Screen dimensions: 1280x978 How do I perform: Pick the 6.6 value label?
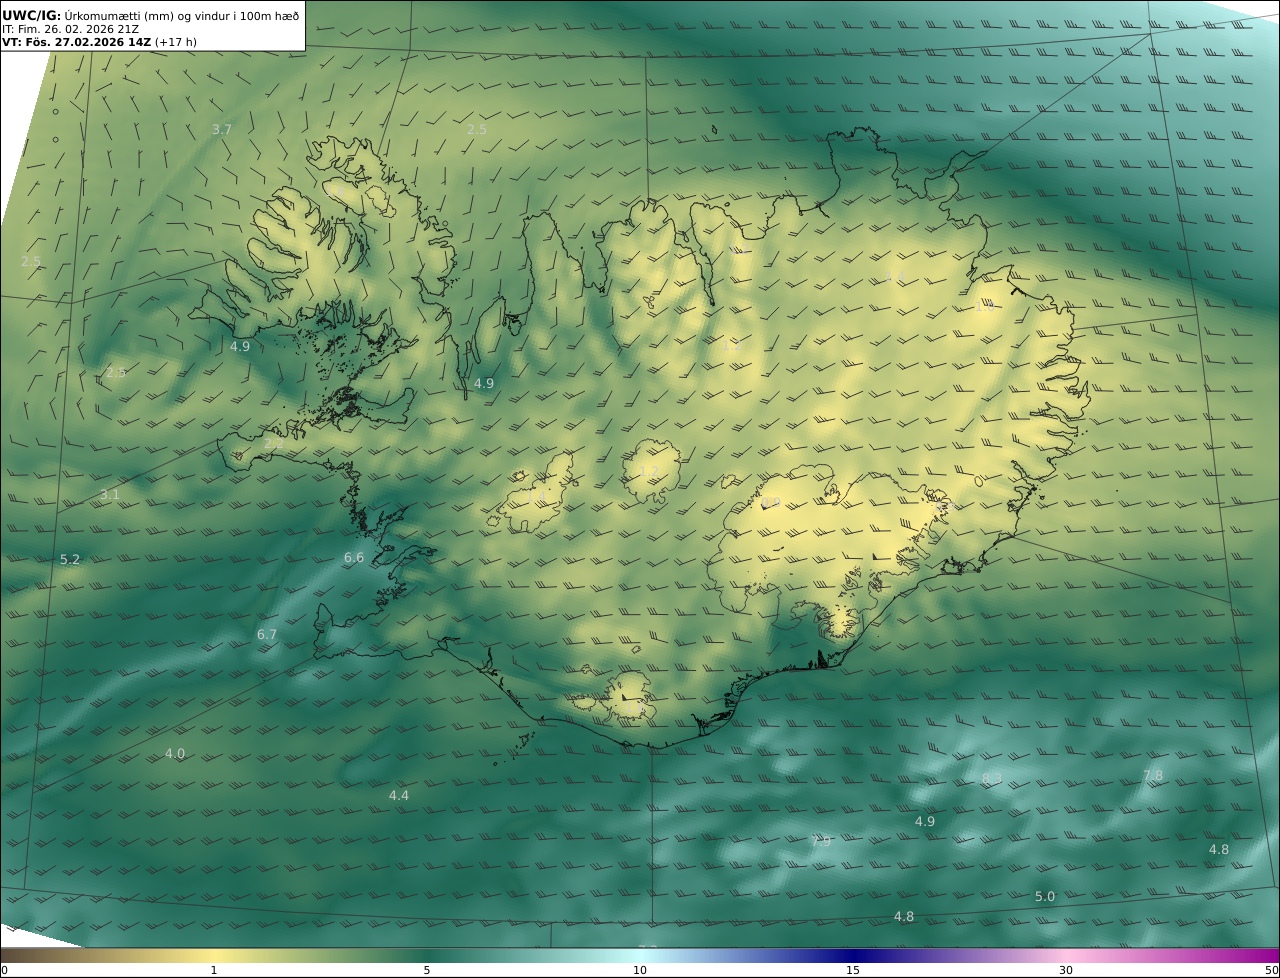point(354,557)
